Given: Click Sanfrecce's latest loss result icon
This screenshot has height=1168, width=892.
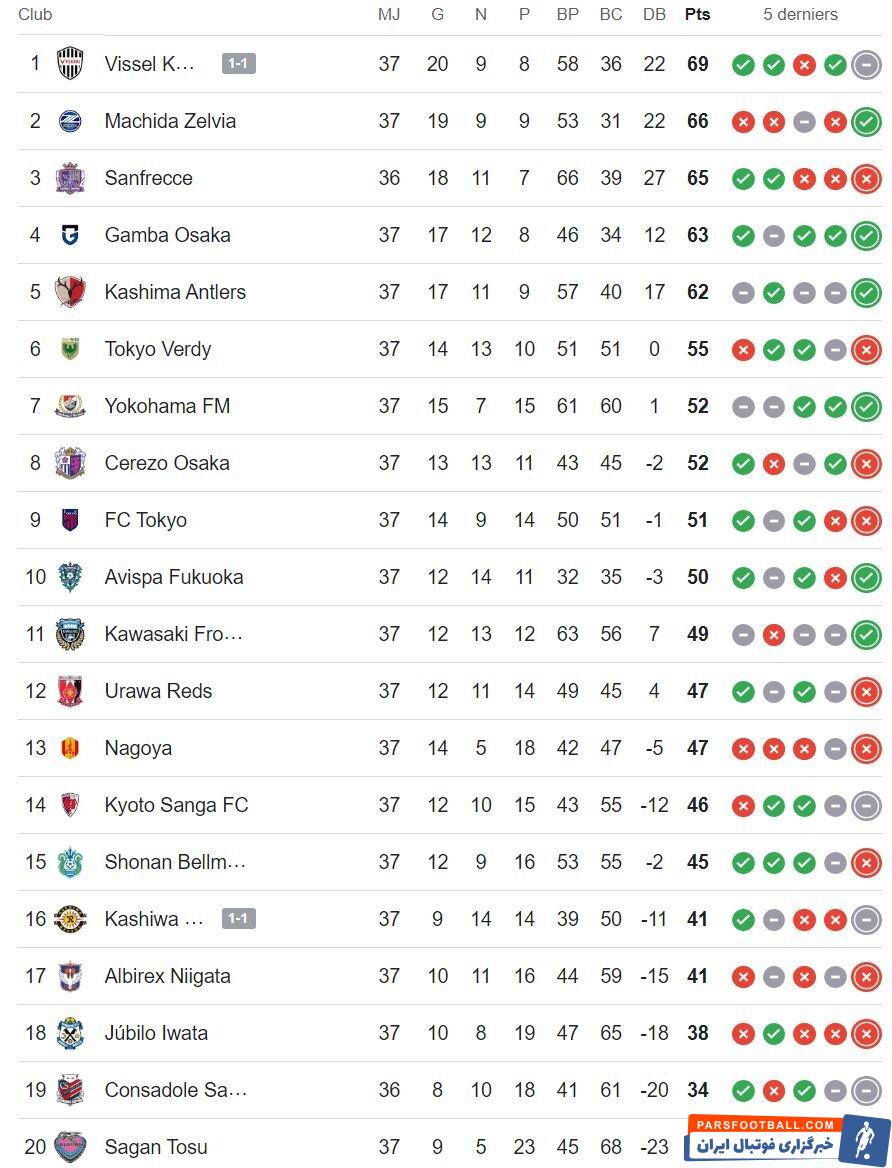Looking at the screenshot, I should click(x=866, y=179).
